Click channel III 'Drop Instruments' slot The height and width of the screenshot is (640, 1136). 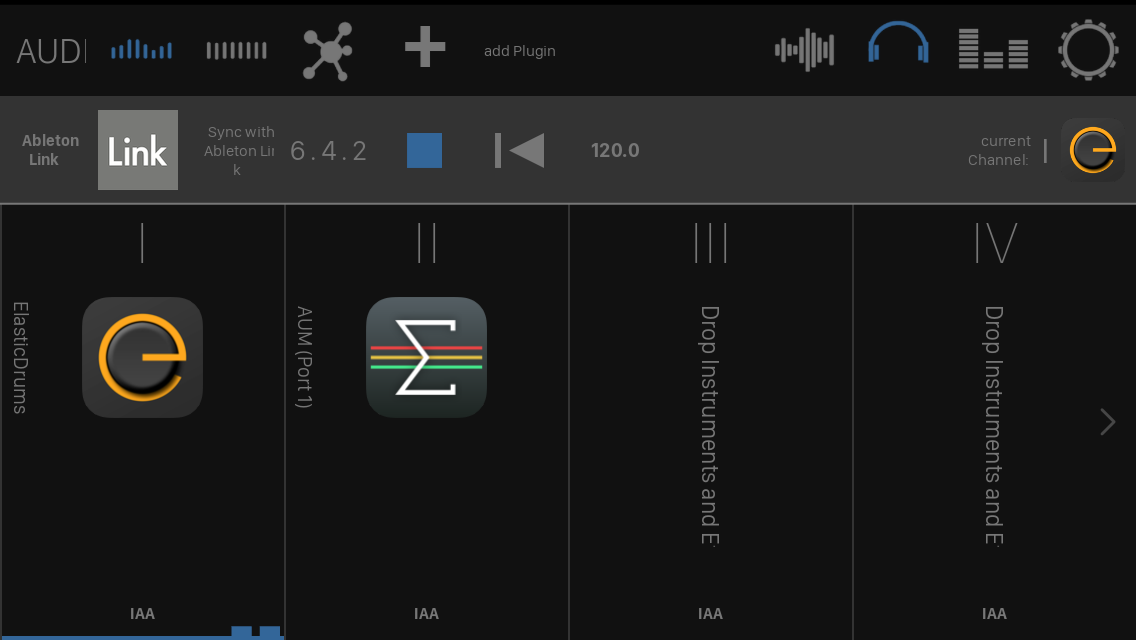[x=710, y=425]
